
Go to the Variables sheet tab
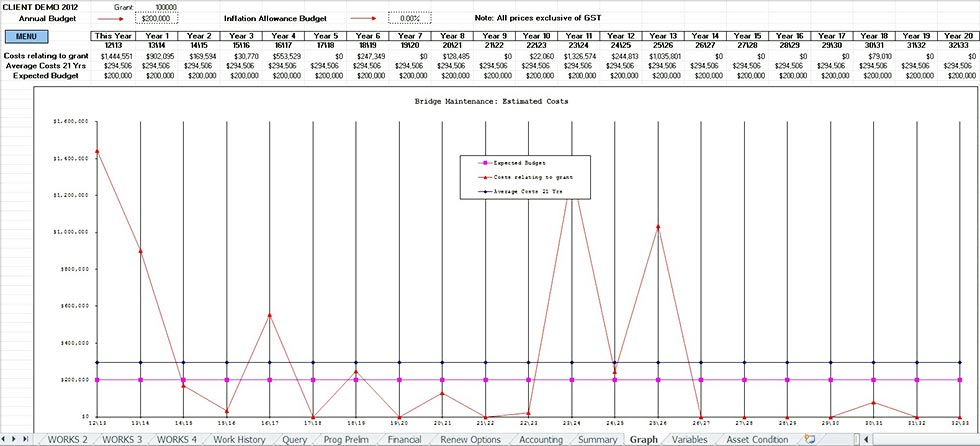tap(690, 438)
